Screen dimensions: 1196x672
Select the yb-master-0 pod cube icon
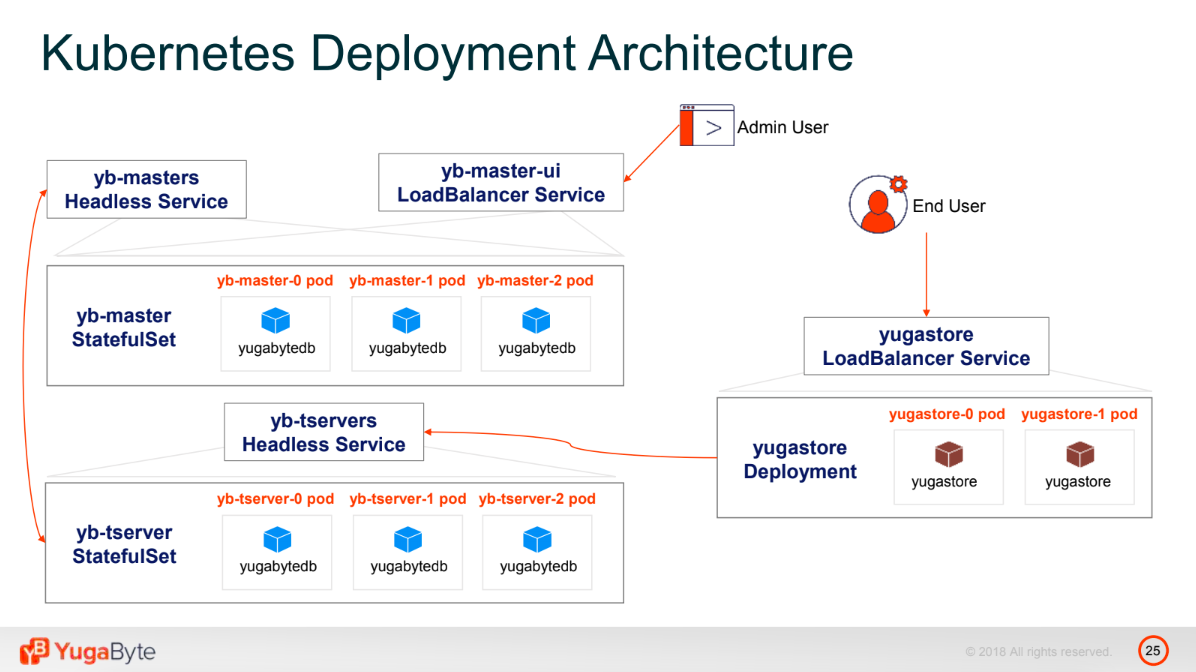coord(275,320)
